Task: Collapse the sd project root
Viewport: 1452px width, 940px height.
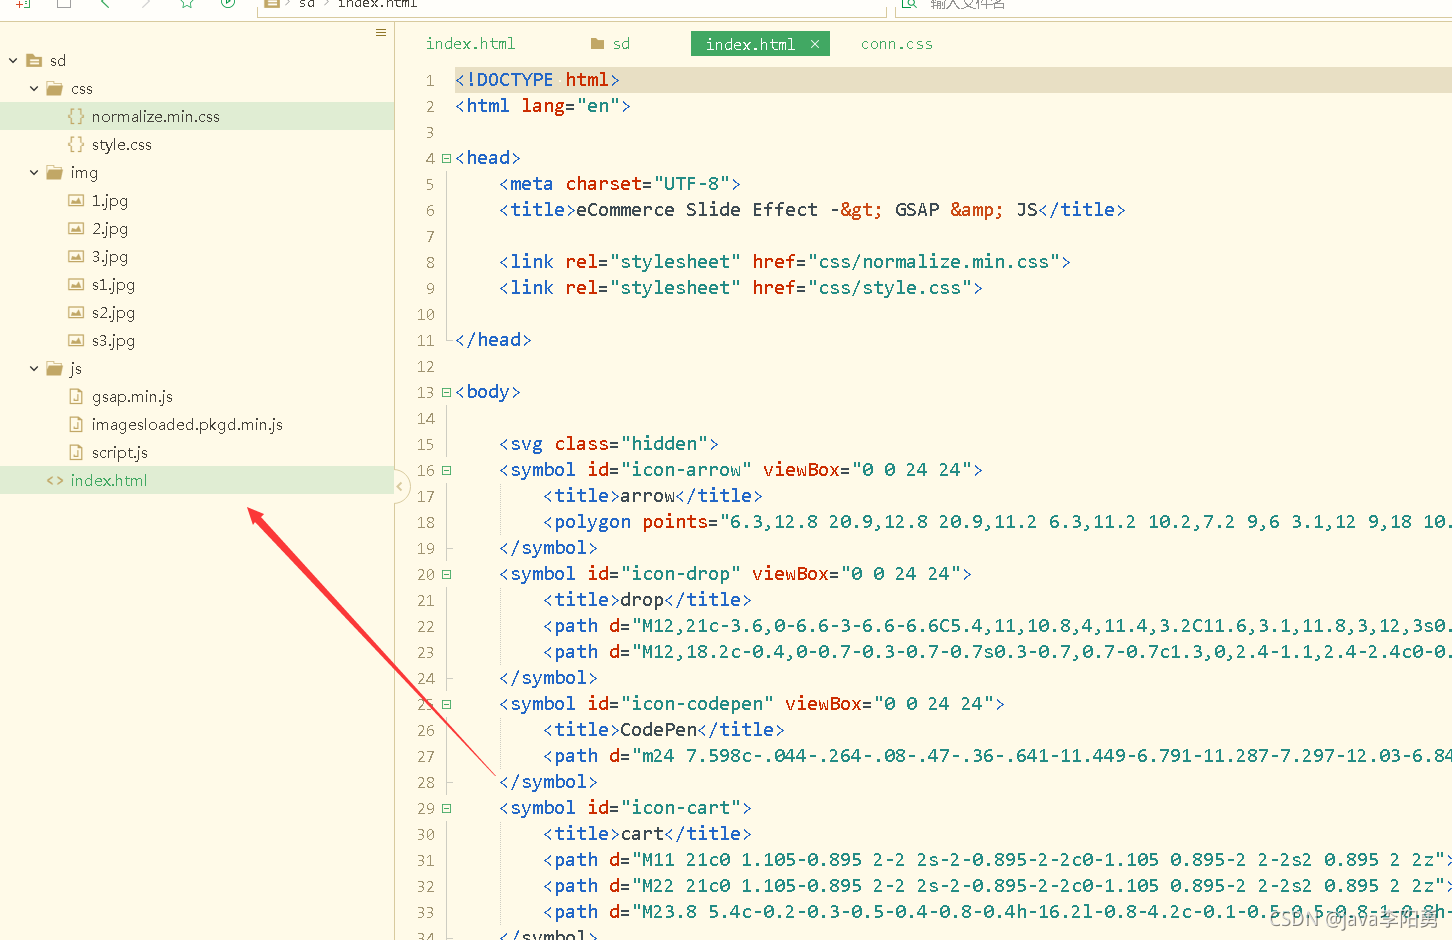Action: coord(13,61)
